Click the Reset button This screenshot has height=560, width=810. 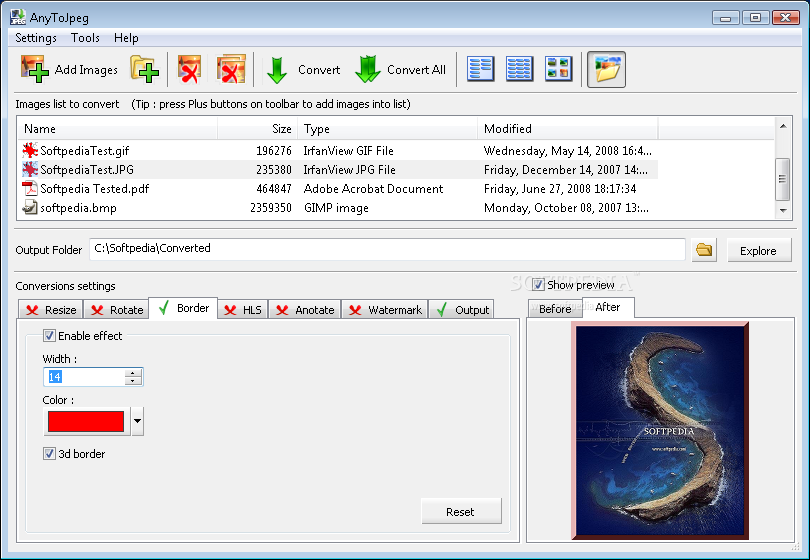[x=461, y=511]
